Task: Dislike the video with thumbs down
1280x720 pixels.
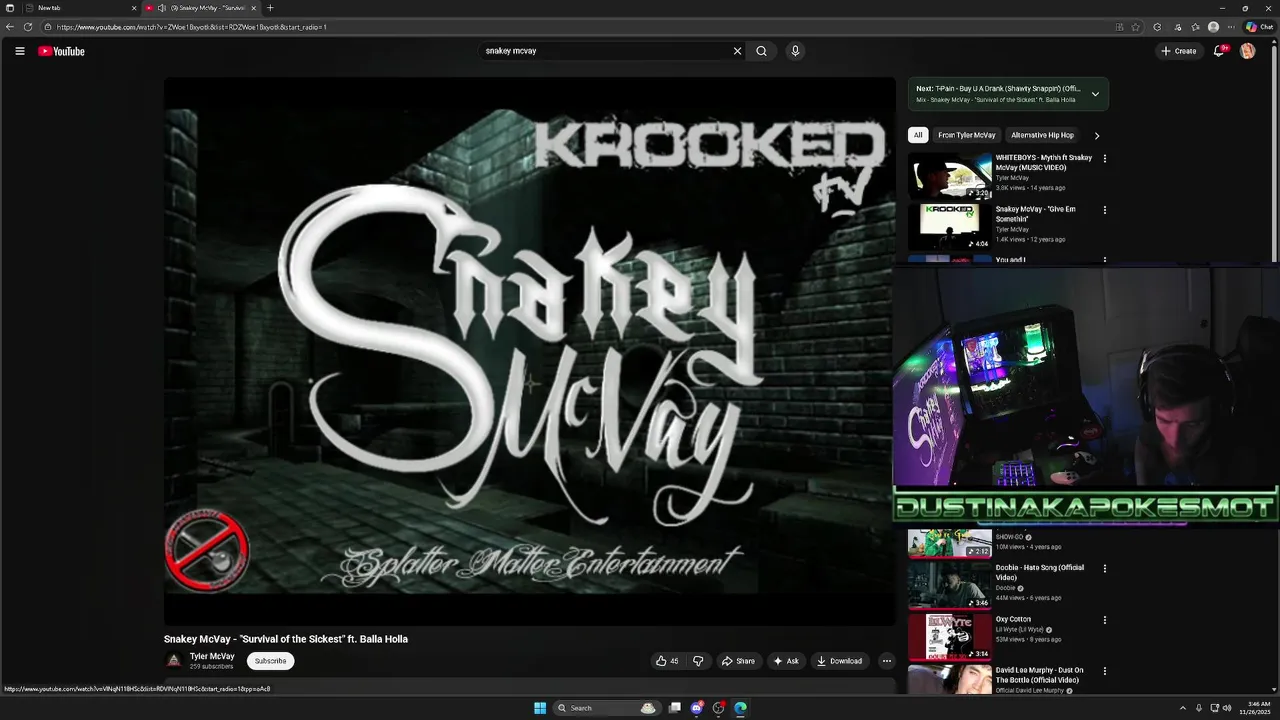Action: pyautogui.click(x=698, y=661)
